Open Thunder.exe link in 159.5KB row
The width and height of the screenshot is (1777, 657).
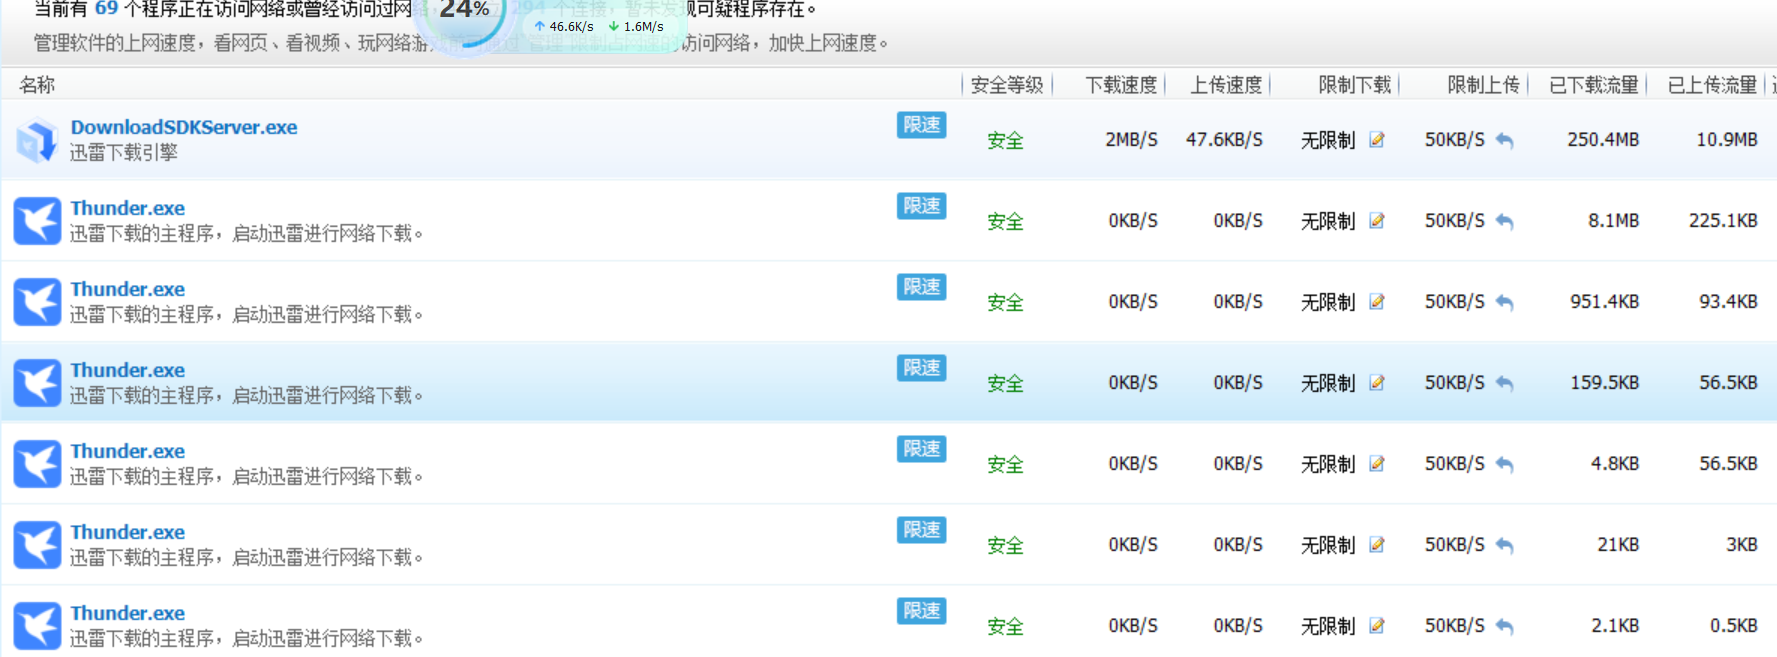127,370
